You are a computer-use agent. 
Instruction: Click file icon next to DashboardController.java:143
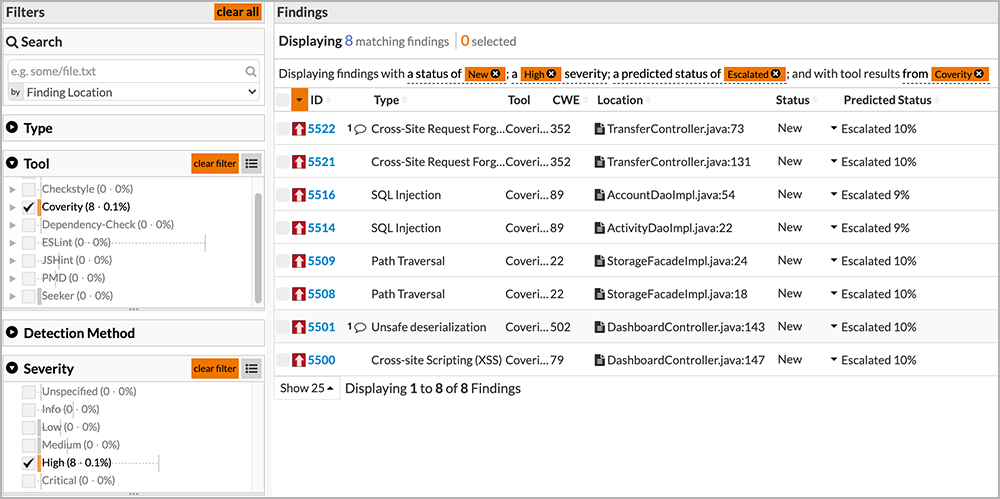click(x=599, y=327)
